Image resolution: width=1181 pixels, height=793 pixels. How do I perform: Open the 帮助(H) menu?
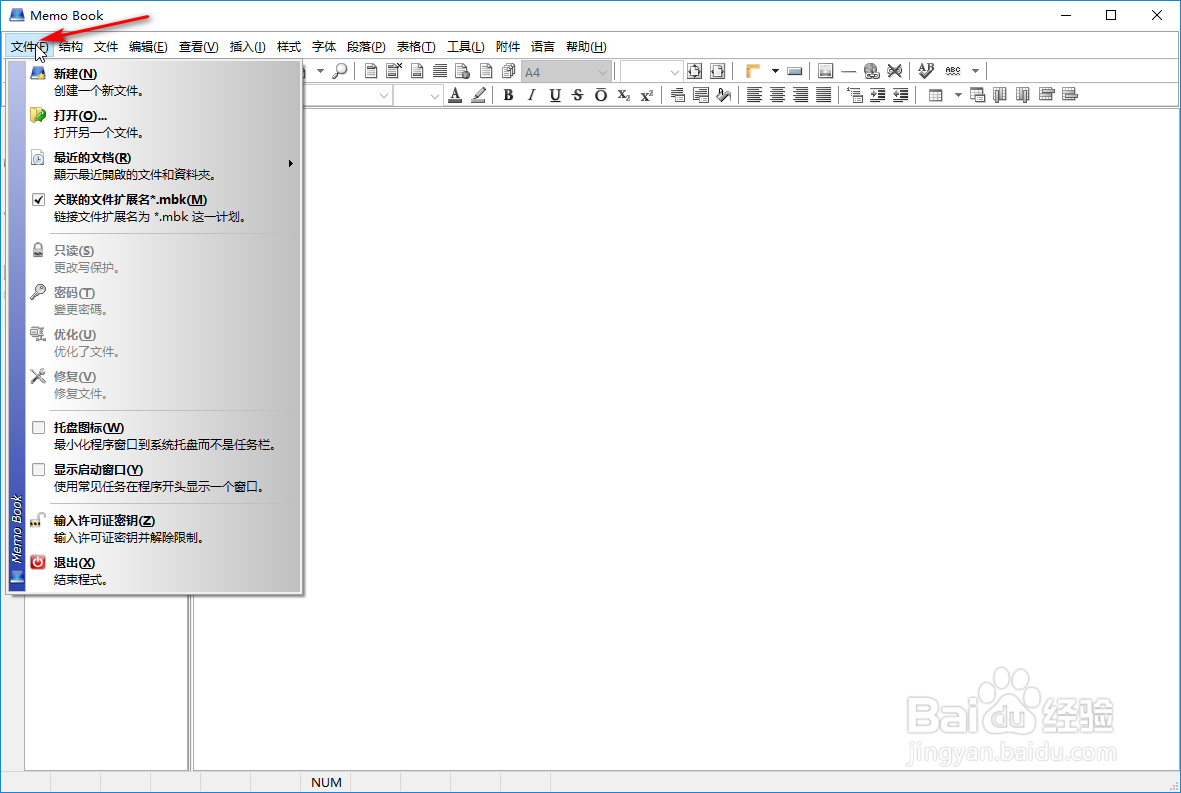click(586, 47)
